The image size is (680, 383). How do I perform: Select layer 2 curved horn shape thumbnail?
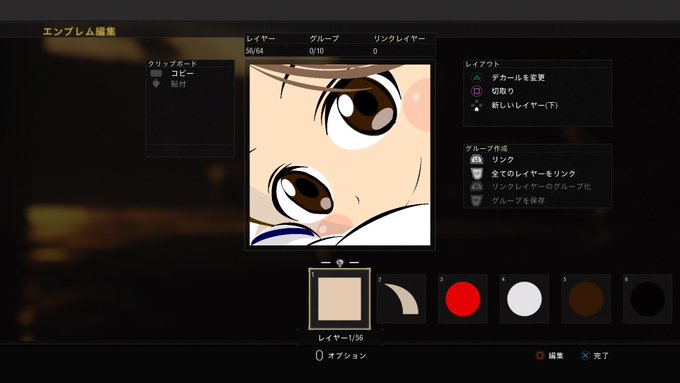[402, 299]
